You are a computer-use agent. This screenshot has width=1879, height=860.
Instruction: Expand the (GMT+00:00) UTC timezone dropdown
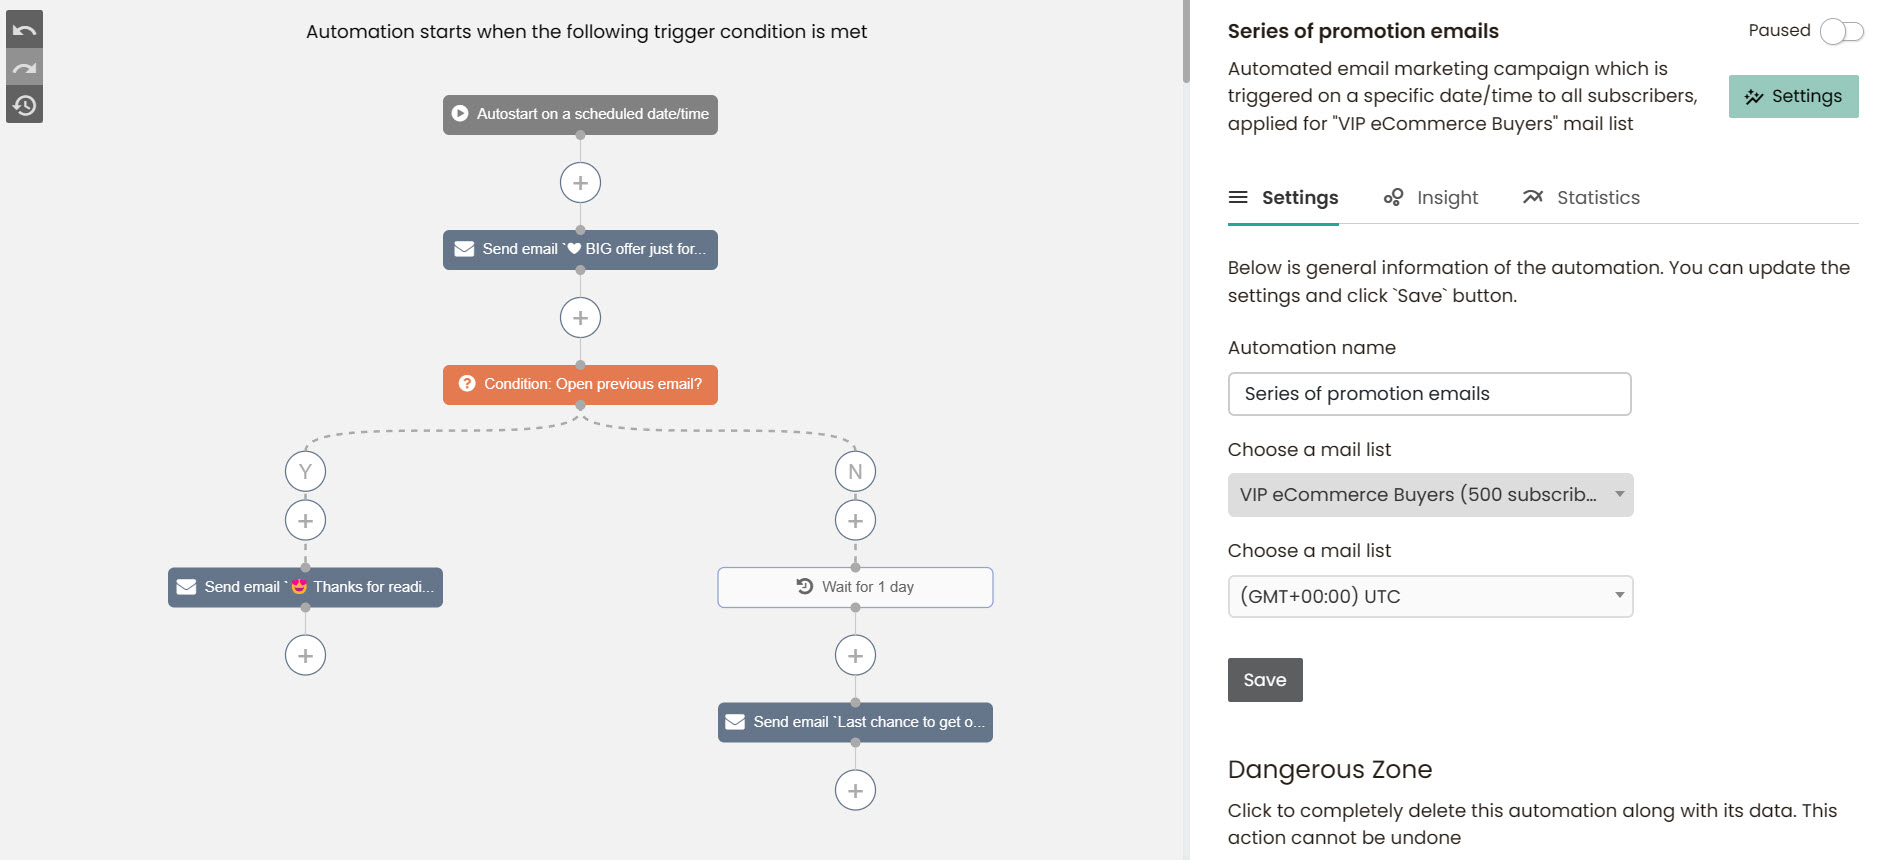(x=1430, y=596)
